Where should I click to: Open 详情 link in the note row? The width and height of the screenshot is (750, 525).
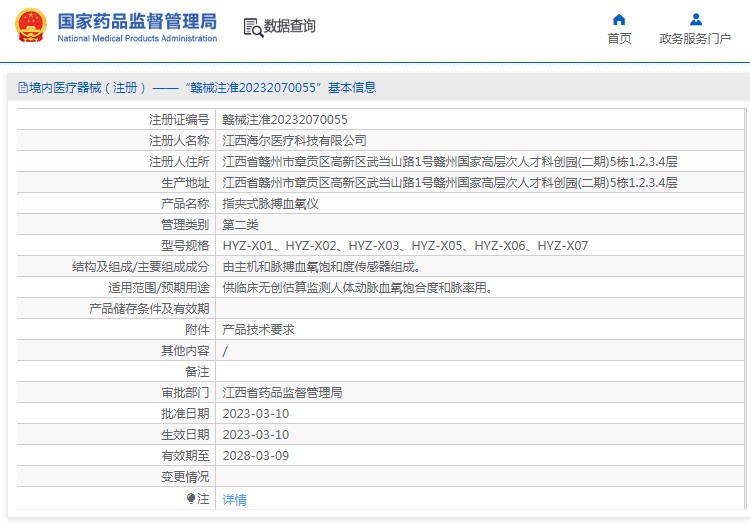(234, 500)
